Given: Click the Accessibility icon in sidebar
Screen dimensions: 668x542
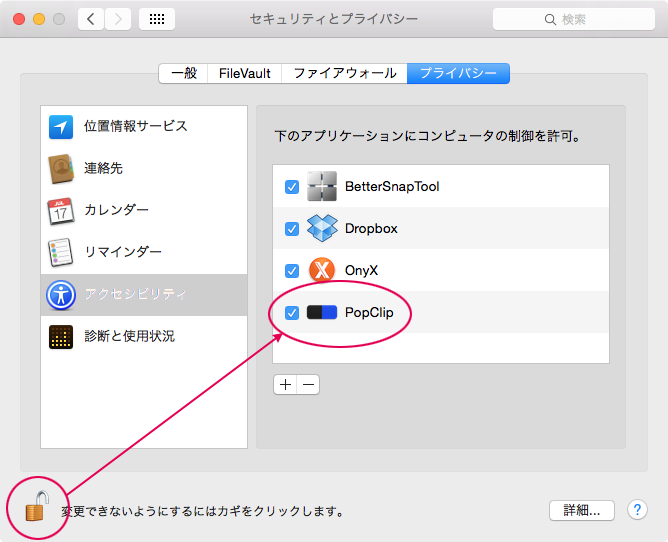Looking at the screenshot, I should tap(61, 294).
